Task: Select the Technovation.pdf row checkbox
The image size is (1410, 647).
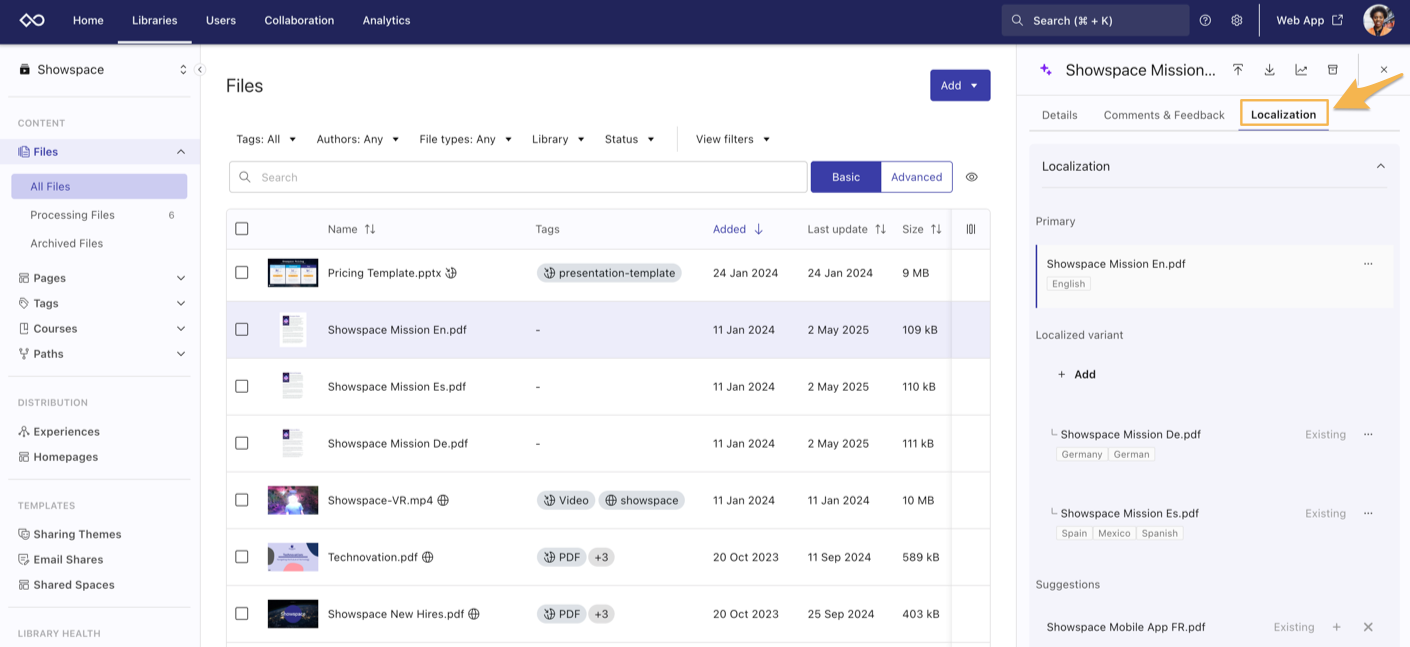Action: (242, 557)
